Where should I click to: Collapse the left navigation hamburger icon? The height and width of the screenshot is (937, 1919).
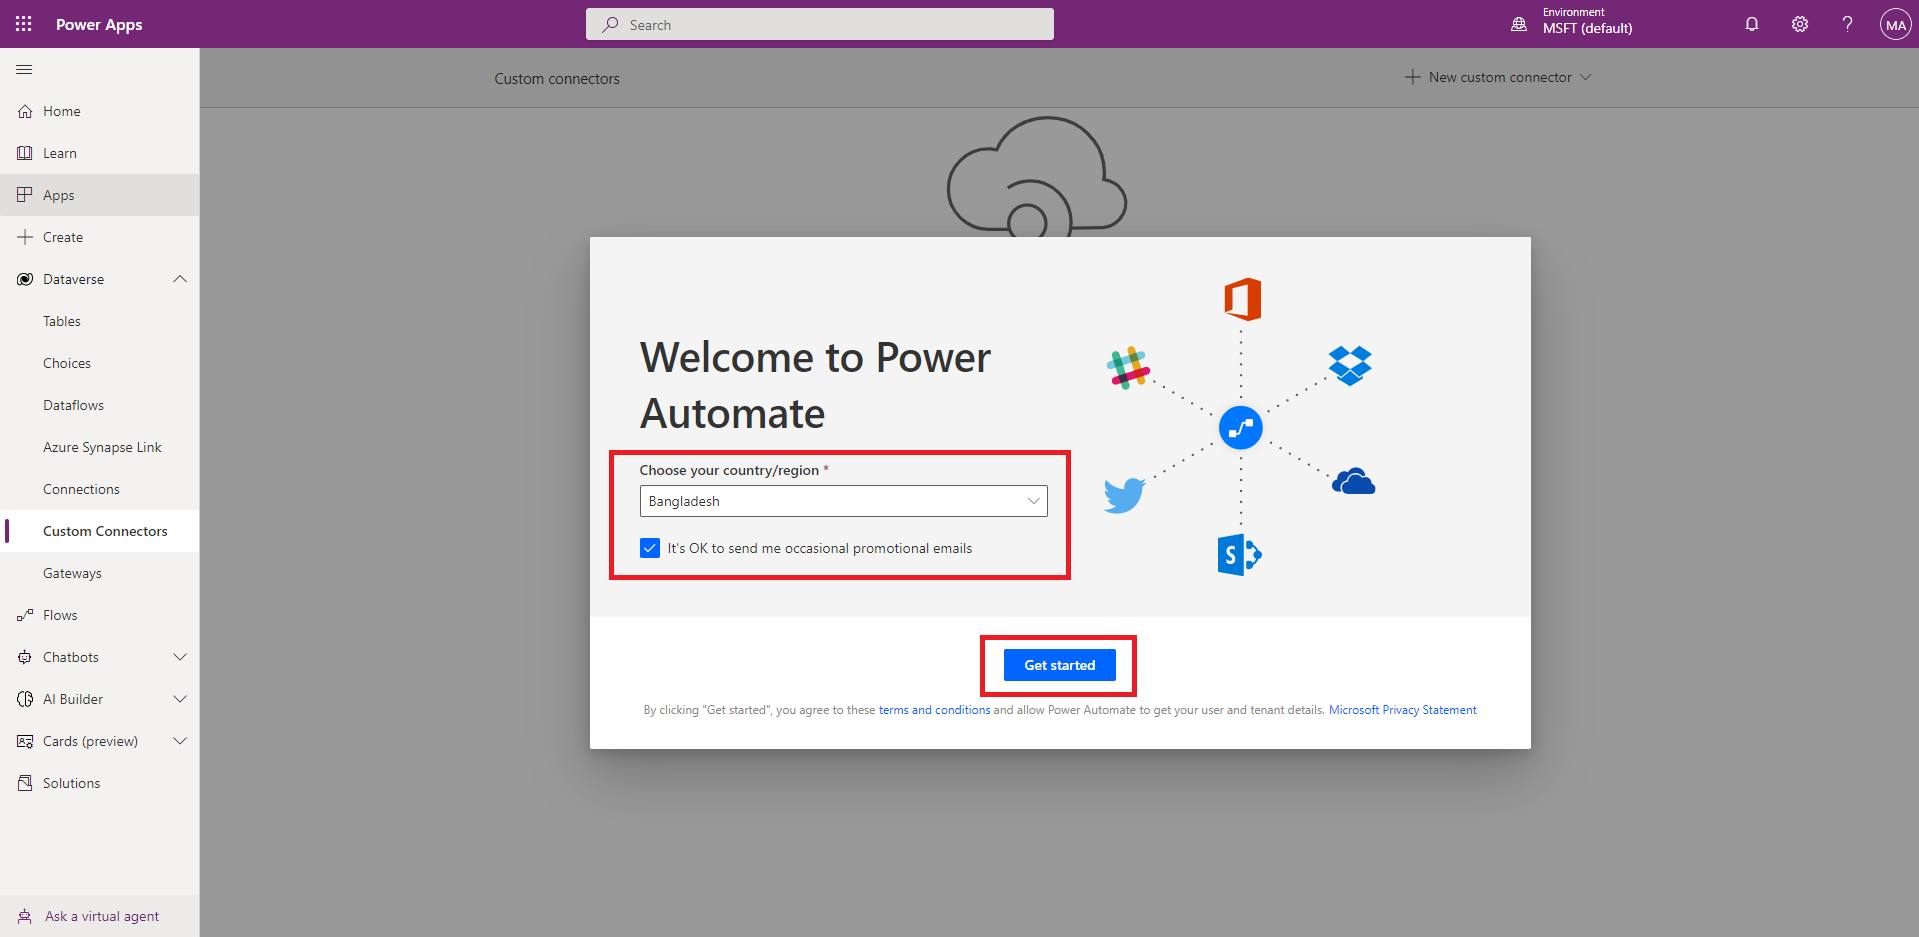(x=24, y=70)
